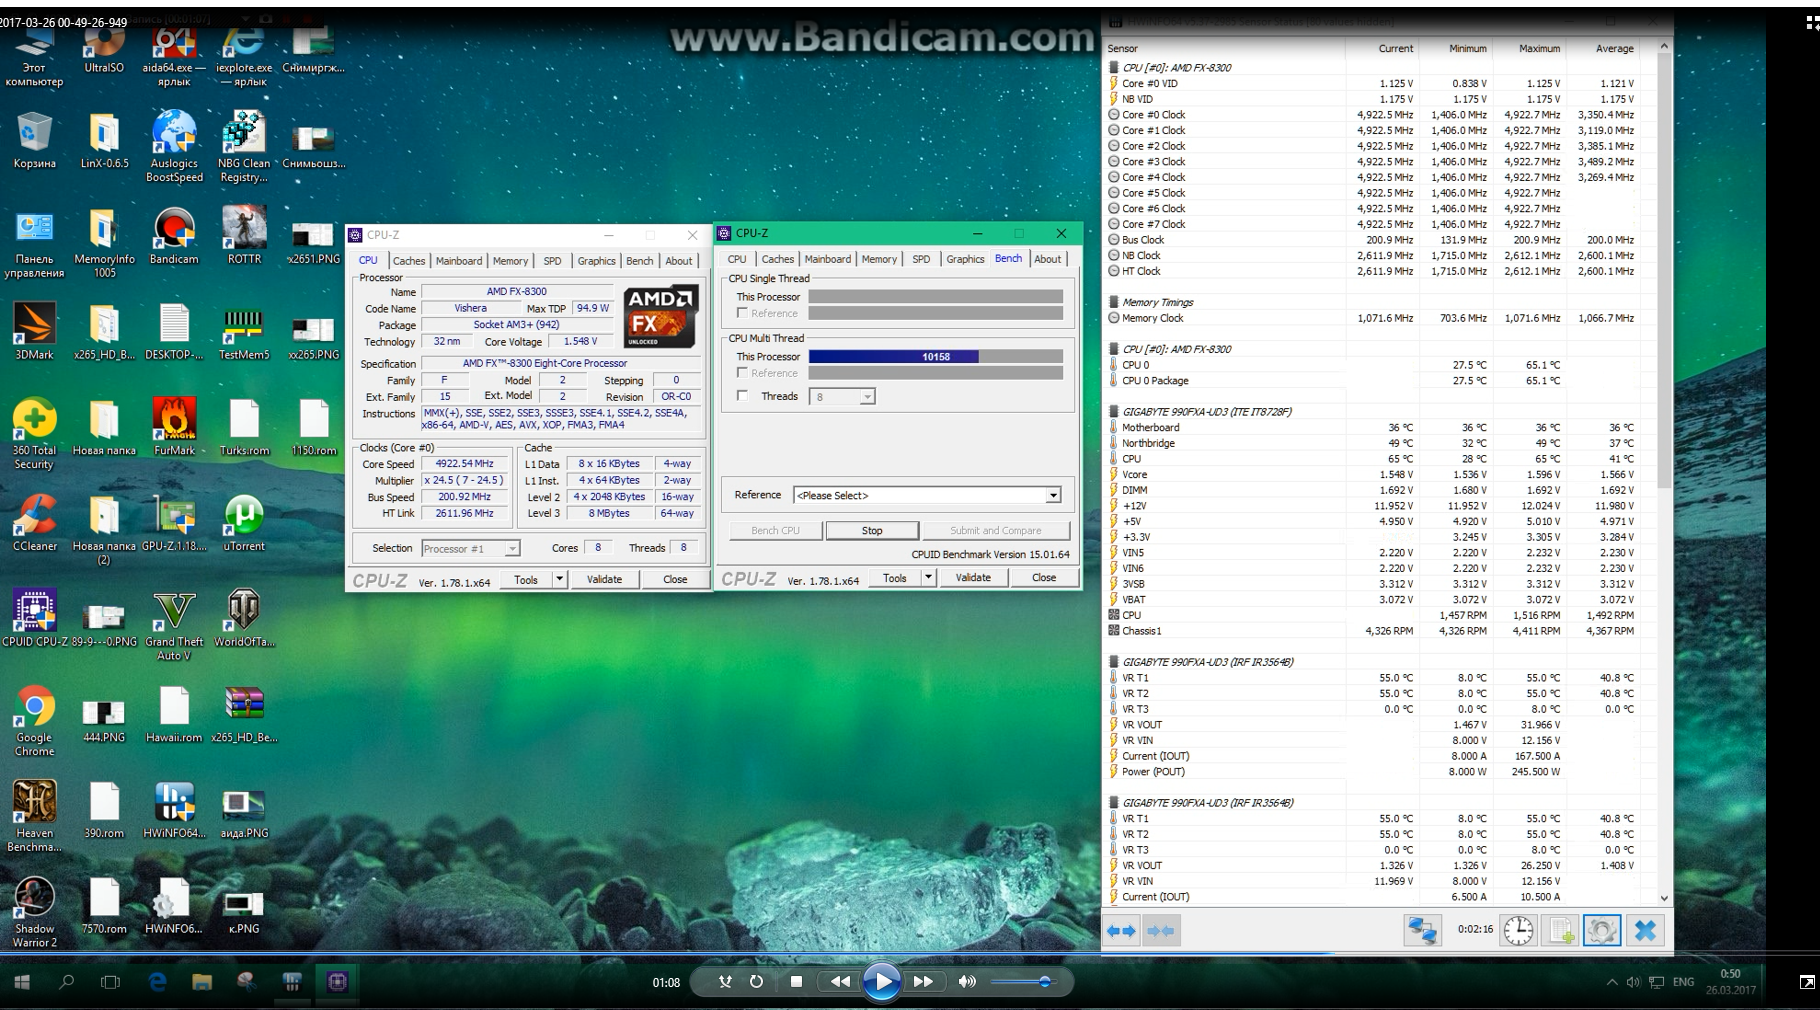Screen dimensions: 1820x1010
Task: Open Microsoft Edge from the taskbar
Action: pyautogui.click(x=157, y=982)
